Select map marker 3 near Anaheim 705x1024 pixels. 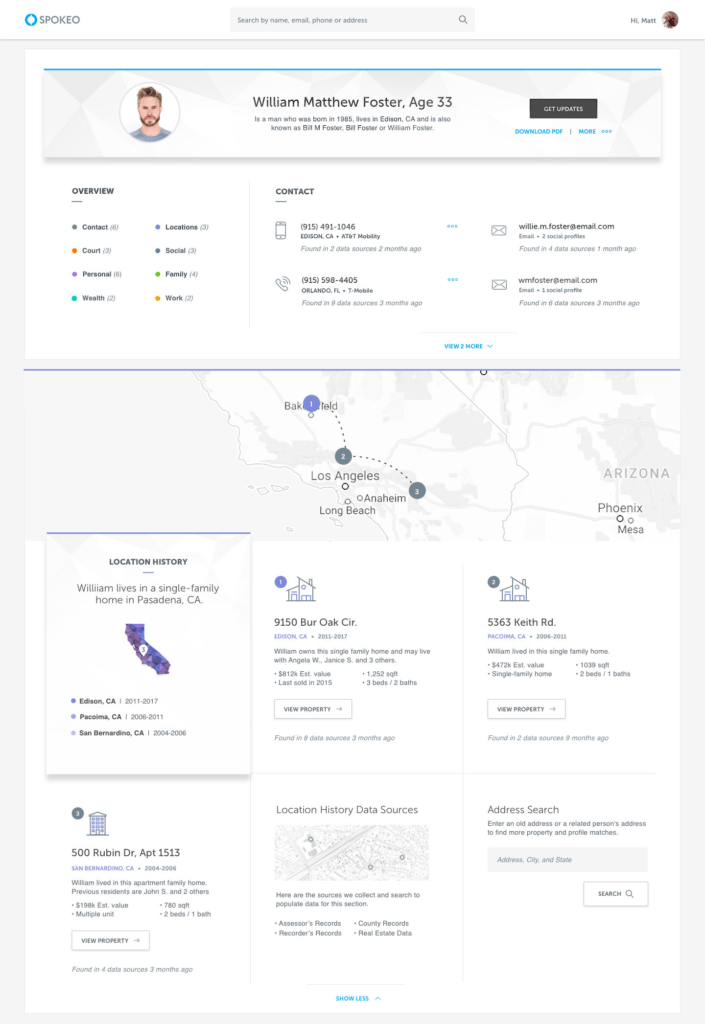click(417, 491)
